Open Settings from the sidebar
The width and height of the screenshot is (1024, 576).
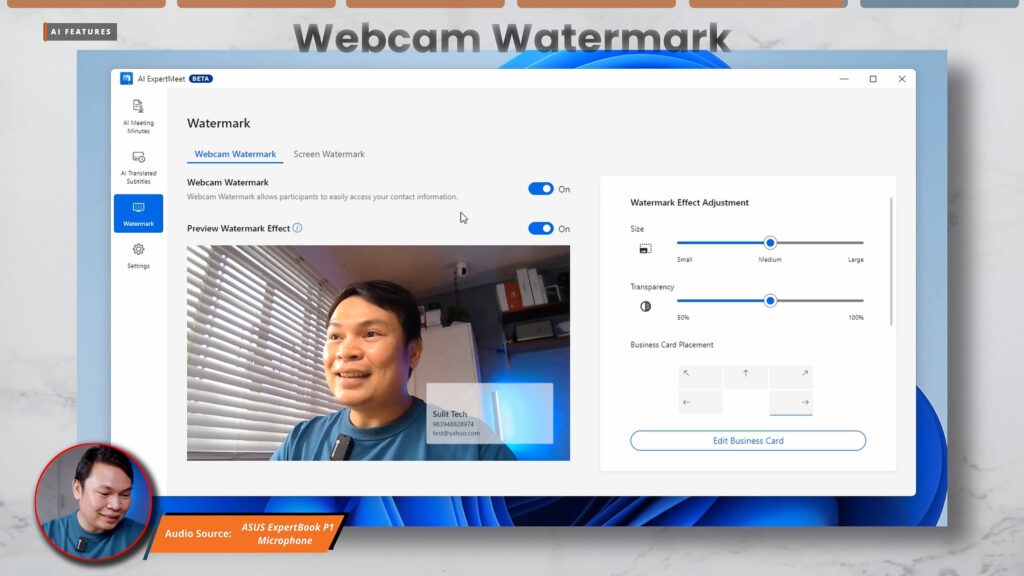coord(138,256)
